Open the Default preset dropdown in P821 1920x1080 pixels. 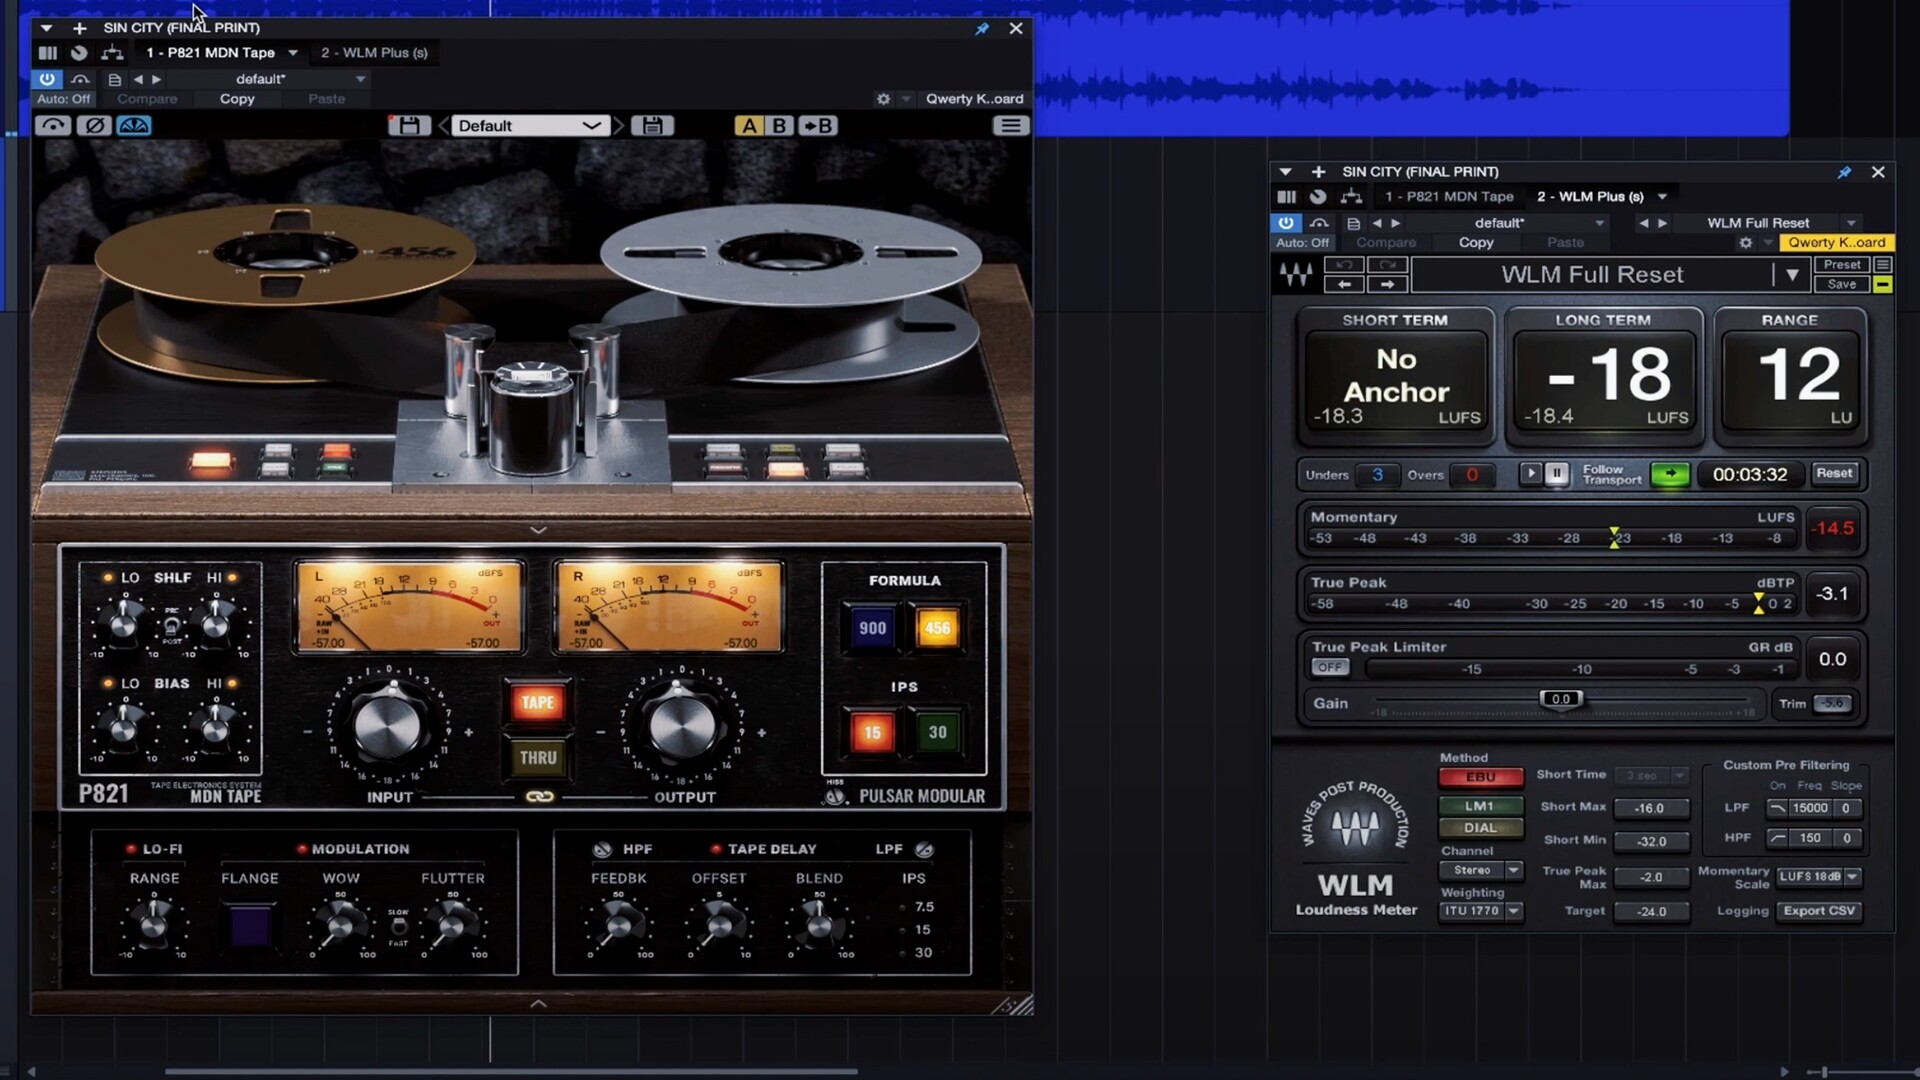[x=530, y=126]
